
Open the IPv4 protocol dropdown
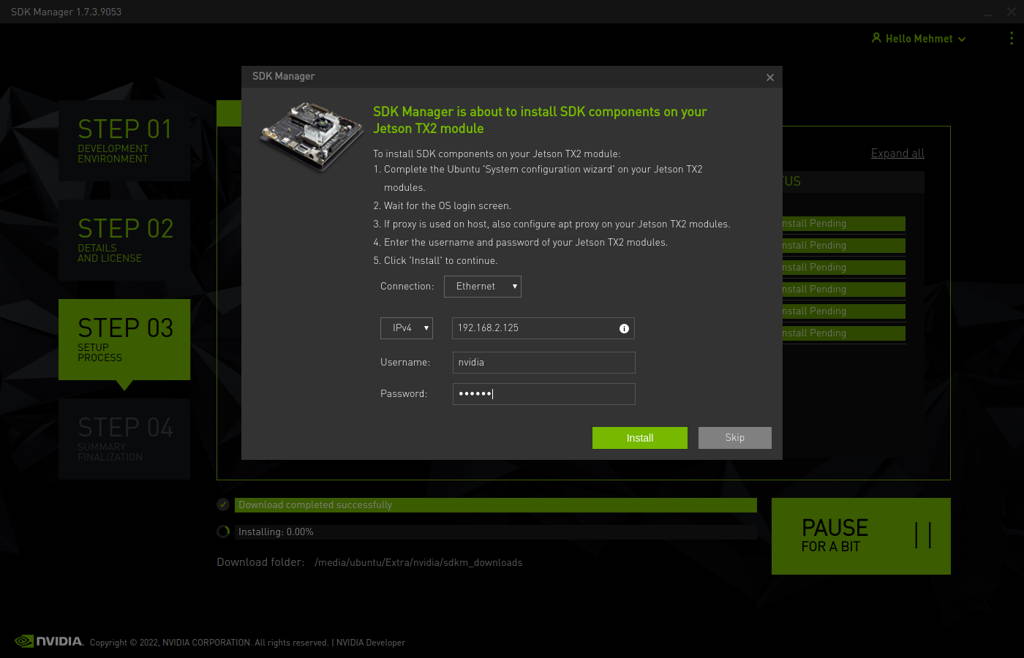pos(406,328)
